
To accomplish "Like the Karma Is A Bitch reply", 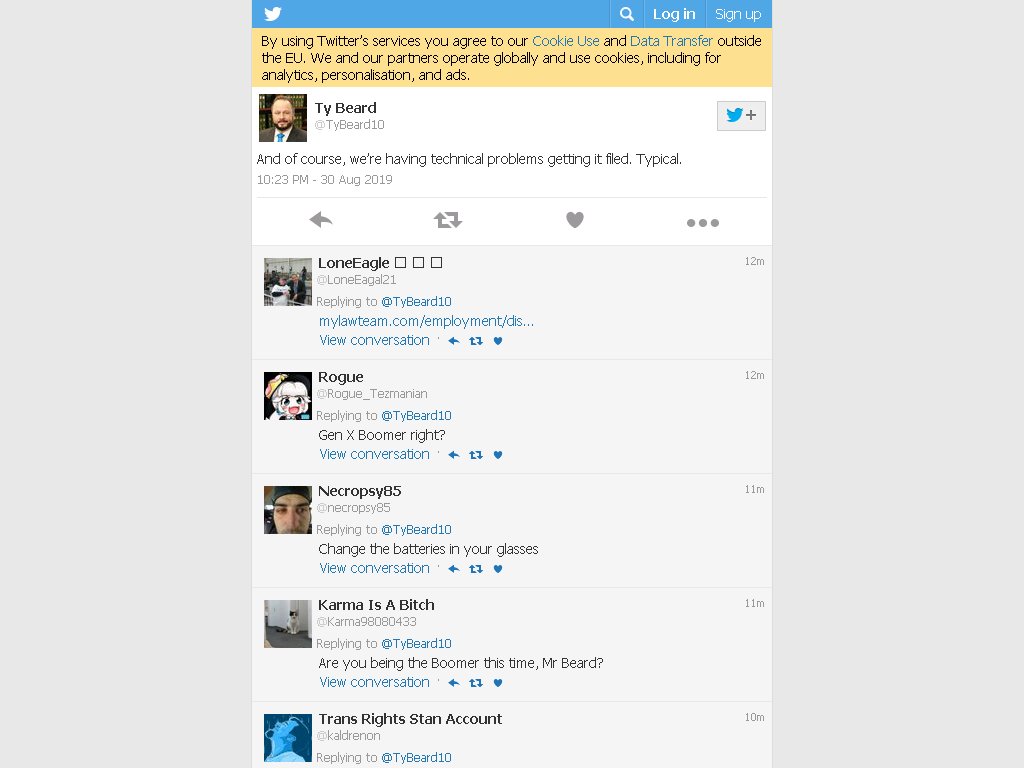I will (498, 683).
